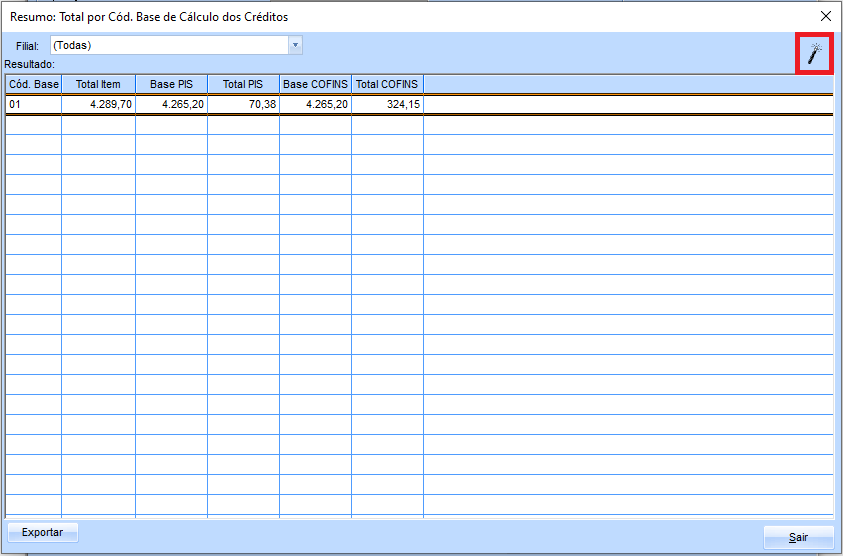Click the Total COFINS column header
Viewport: 843px width, 556px height.
coord(387,84)
